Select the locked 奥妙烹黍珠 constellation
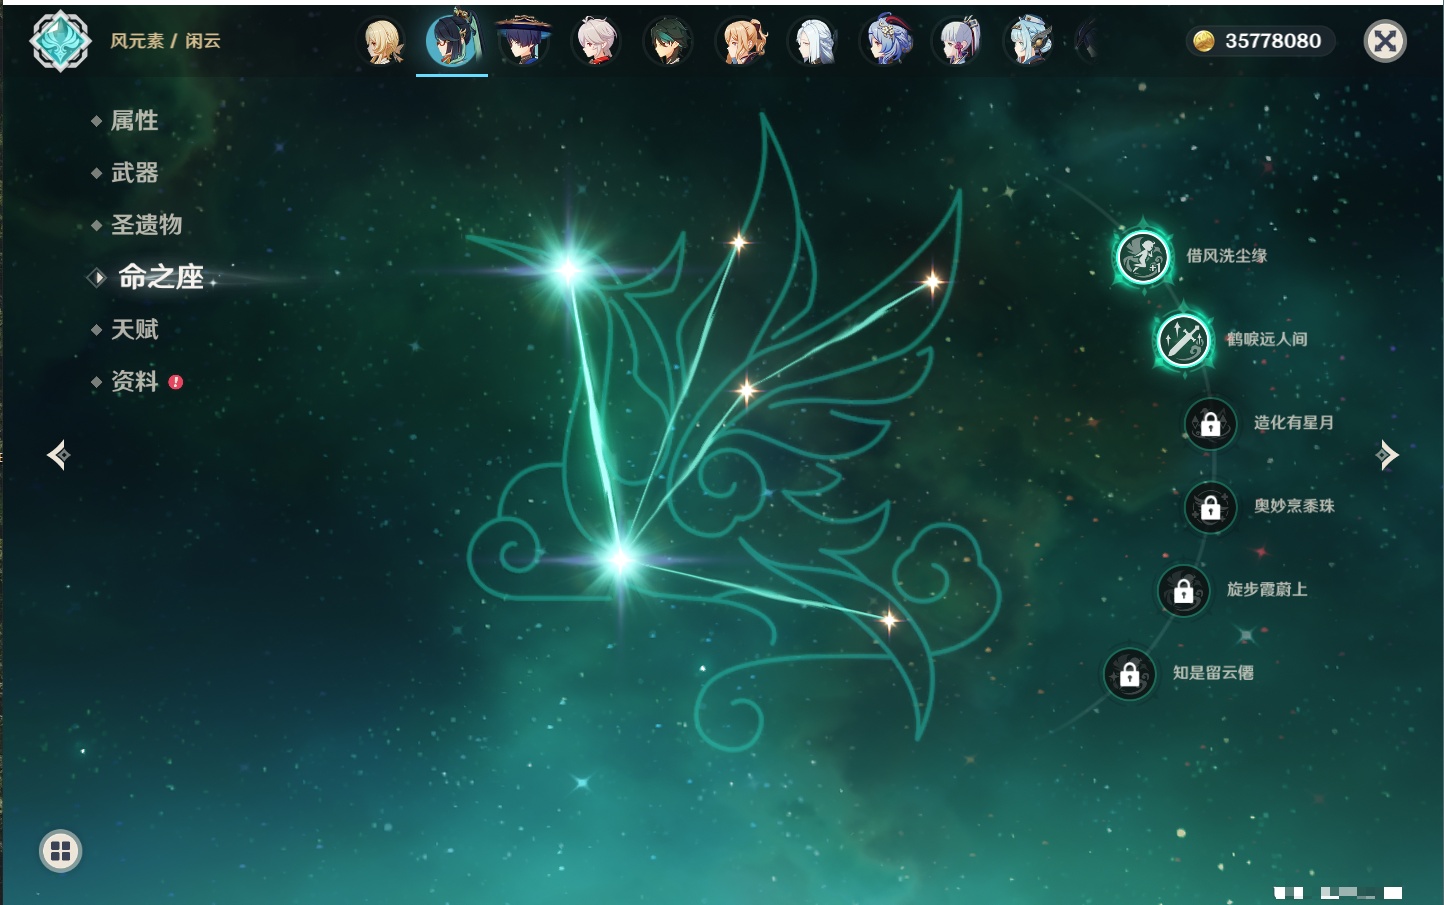Viewport: 1444px width, 905px height. point(1210,507)
